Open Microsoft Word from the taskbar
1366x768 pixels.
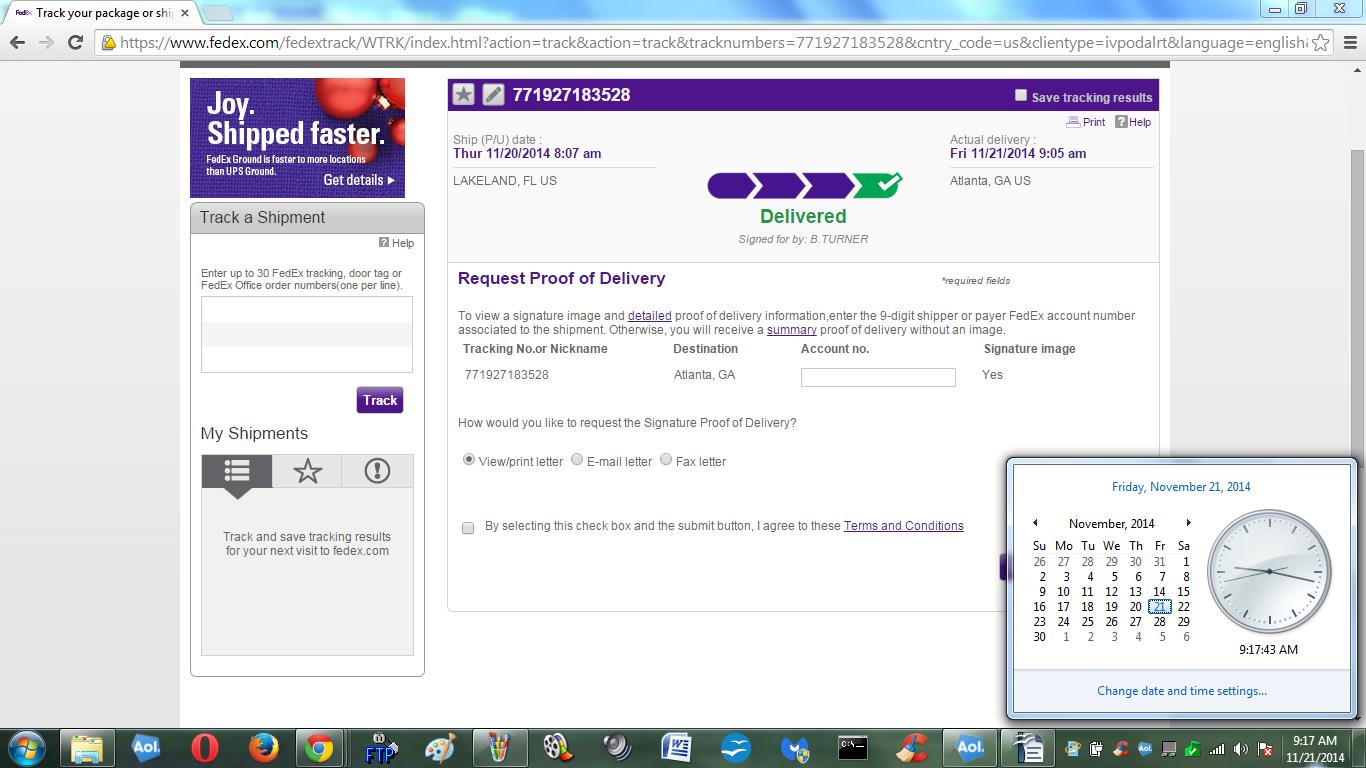click(x=677, y=748)
